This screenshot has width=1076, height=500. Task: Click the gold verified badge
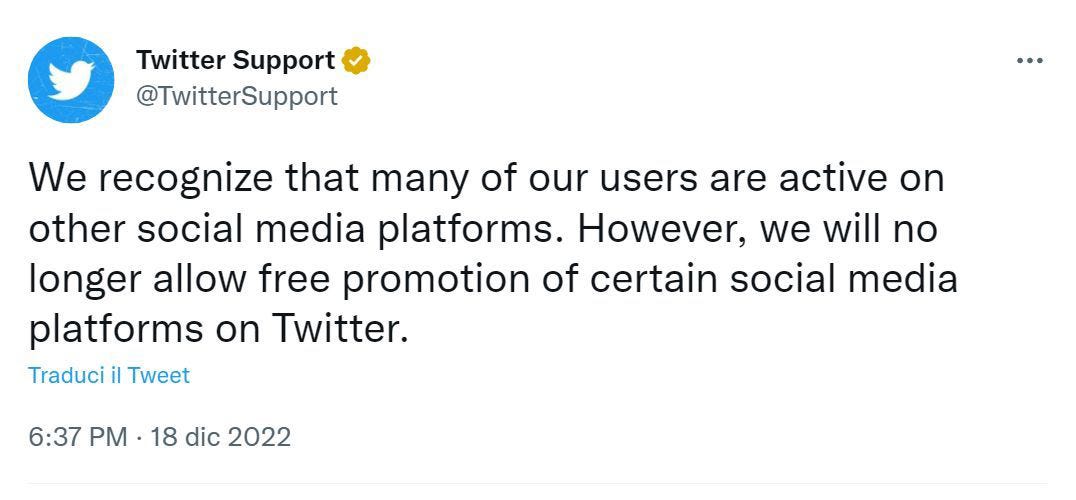[x=356, y=61]
